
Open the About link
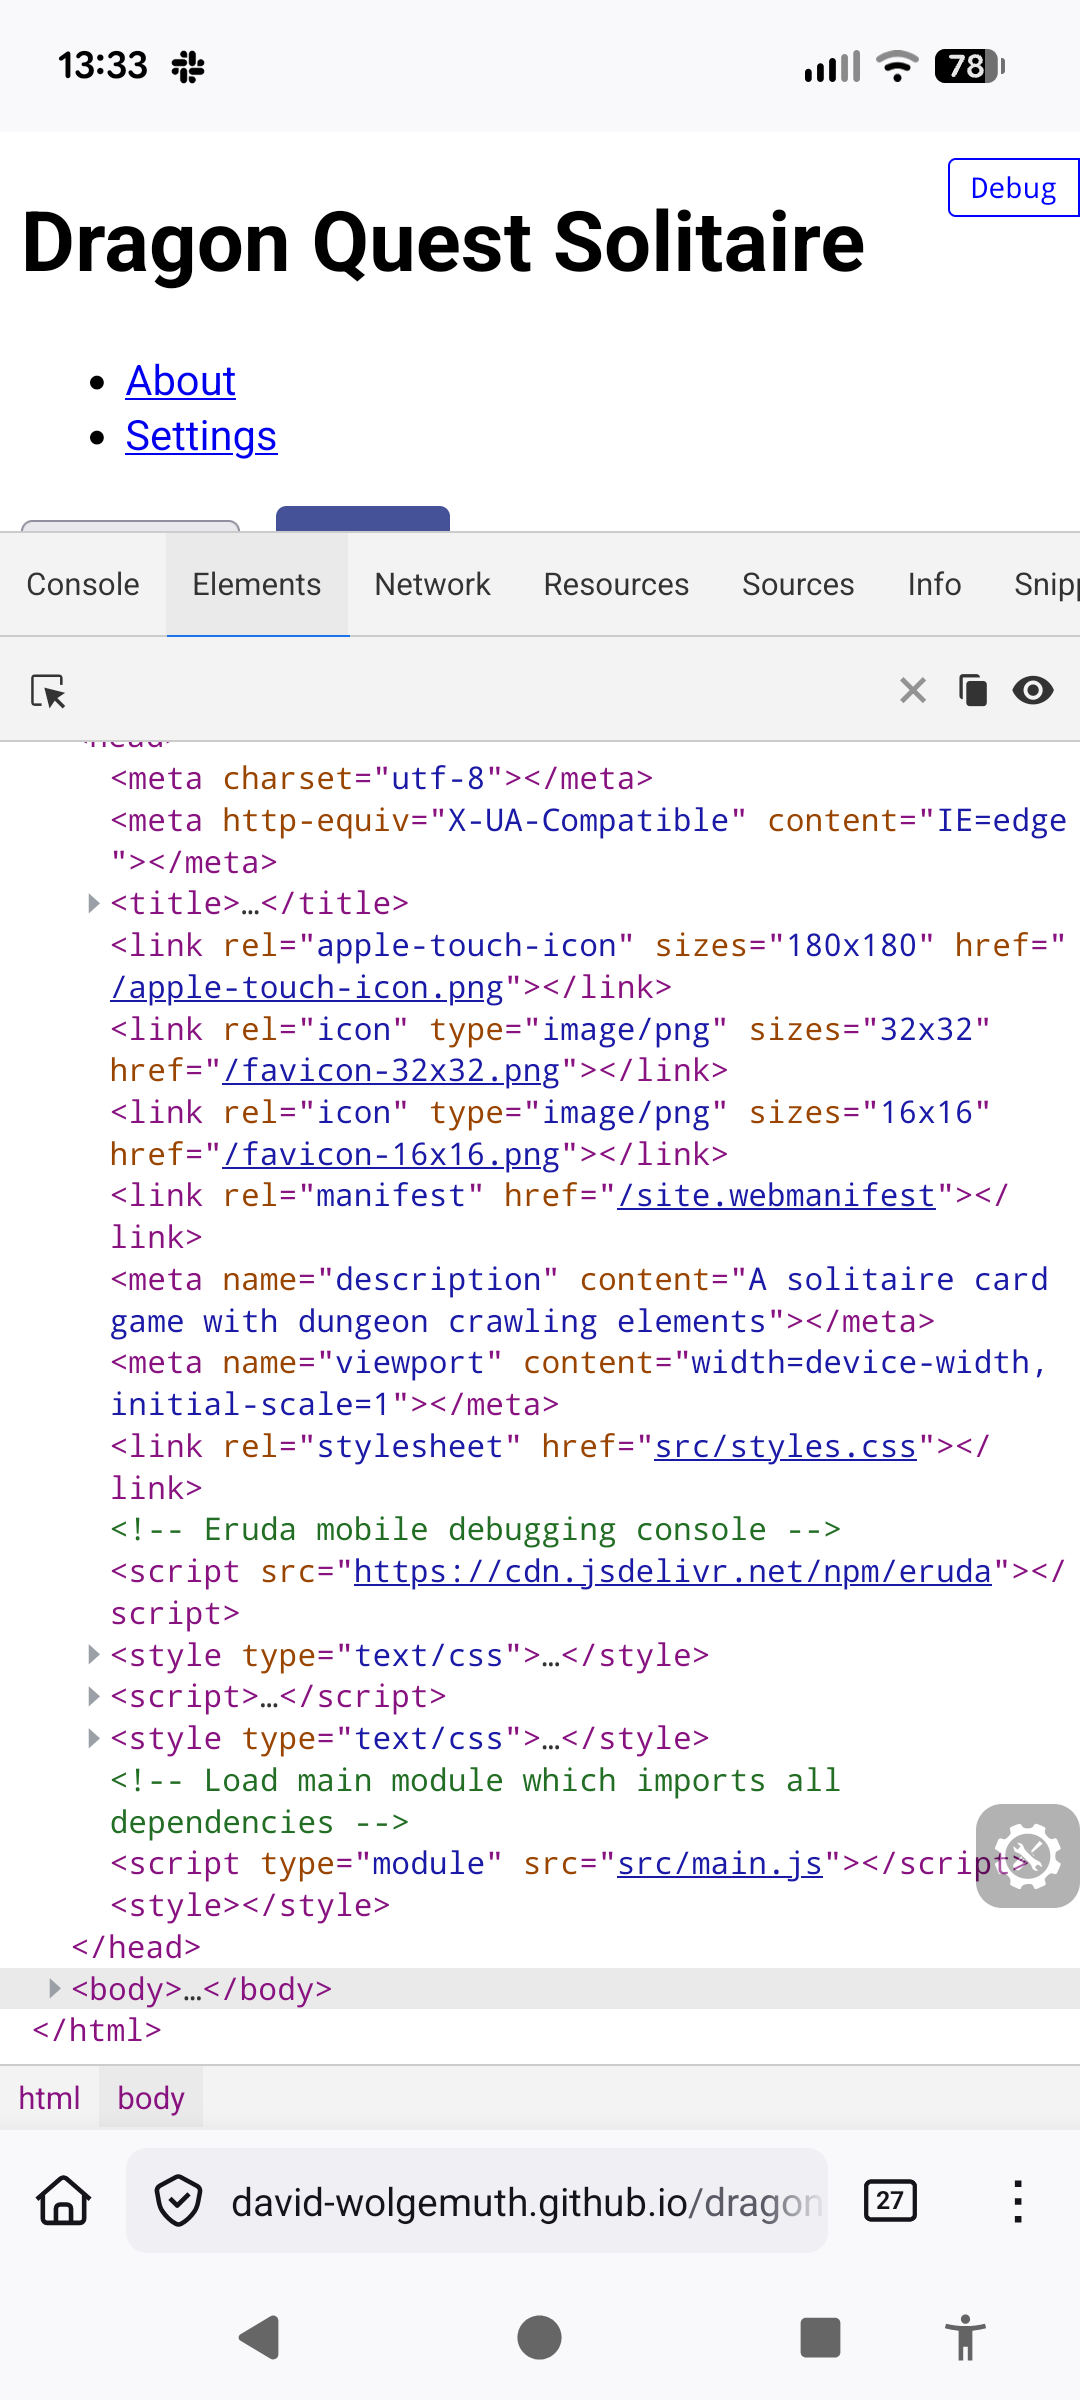pyautogui.click(x=181, y=381)
